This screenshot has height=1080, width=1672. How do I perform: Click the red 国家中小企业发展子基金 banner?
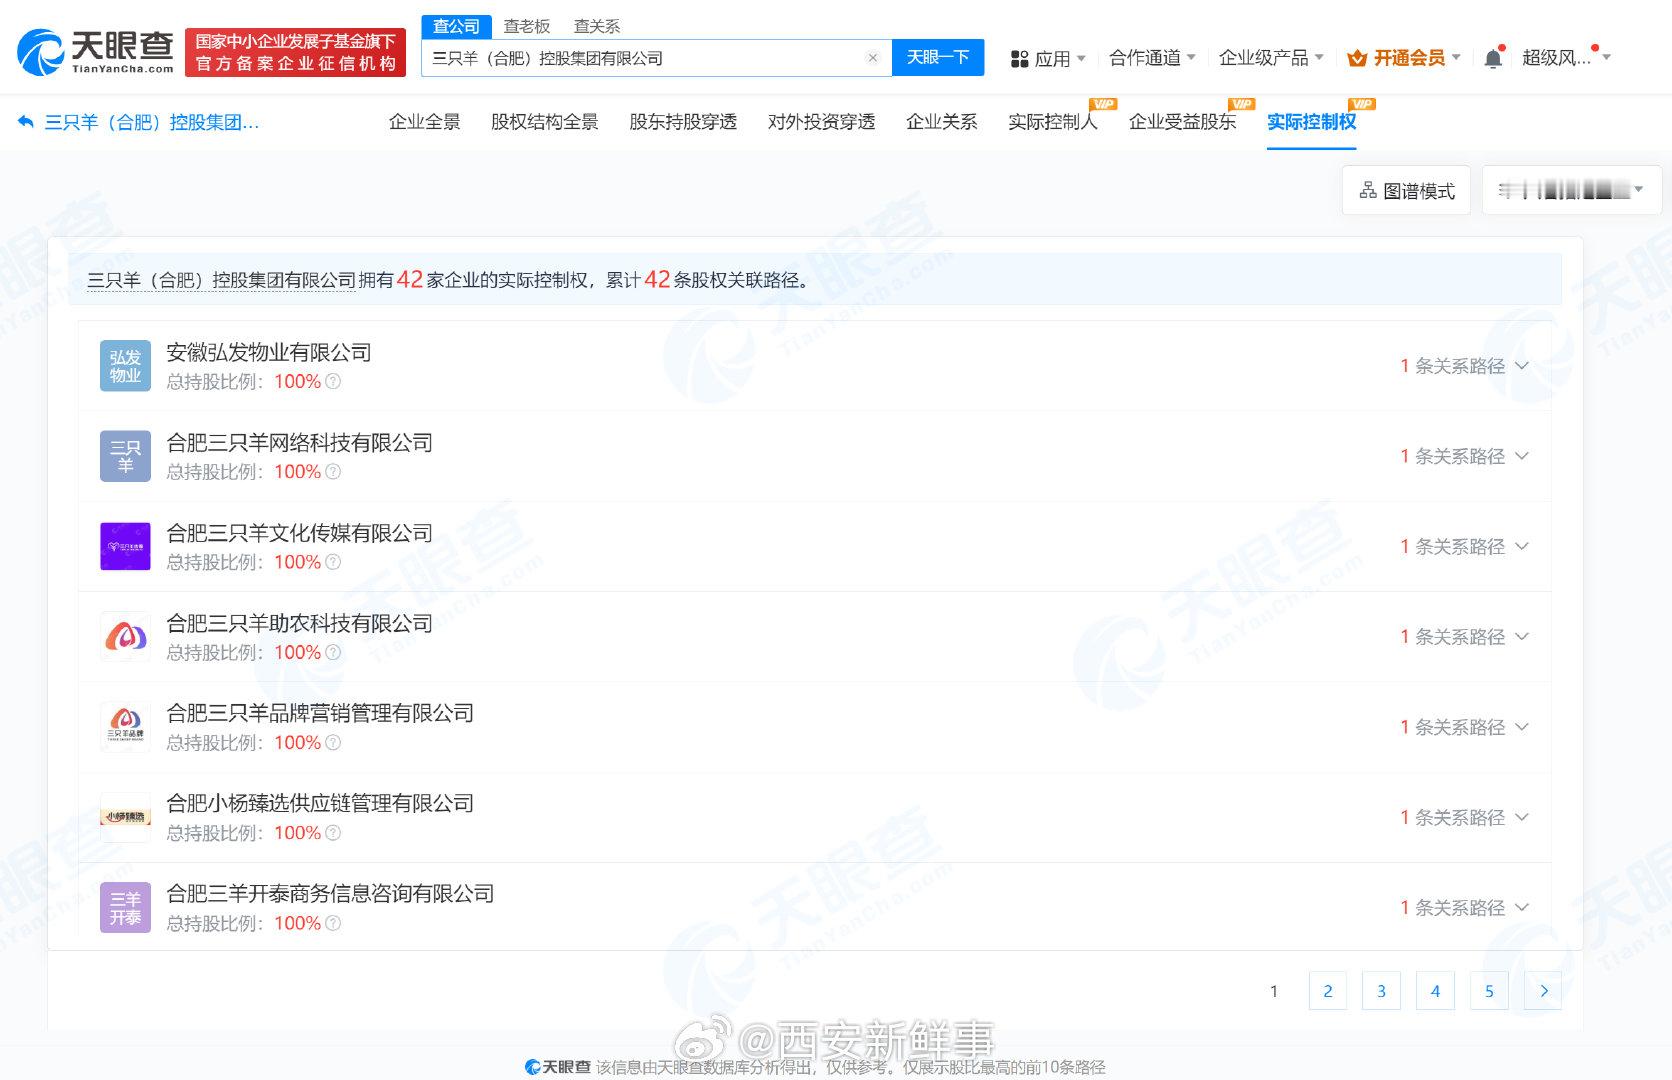pos(295,52)
